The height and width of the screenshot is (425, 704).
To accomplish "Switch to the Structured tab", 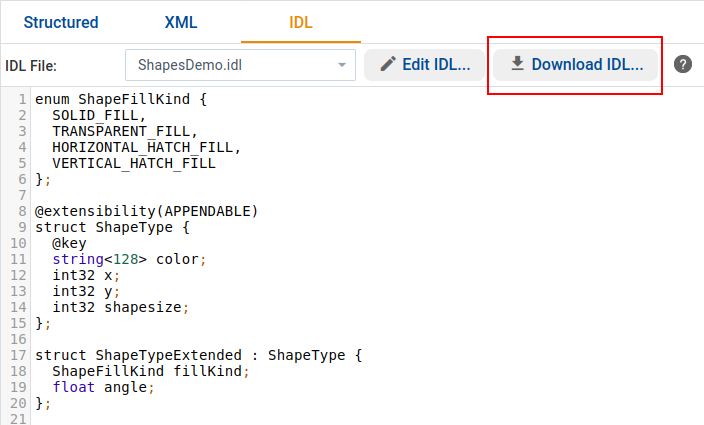I will point(61,22).
